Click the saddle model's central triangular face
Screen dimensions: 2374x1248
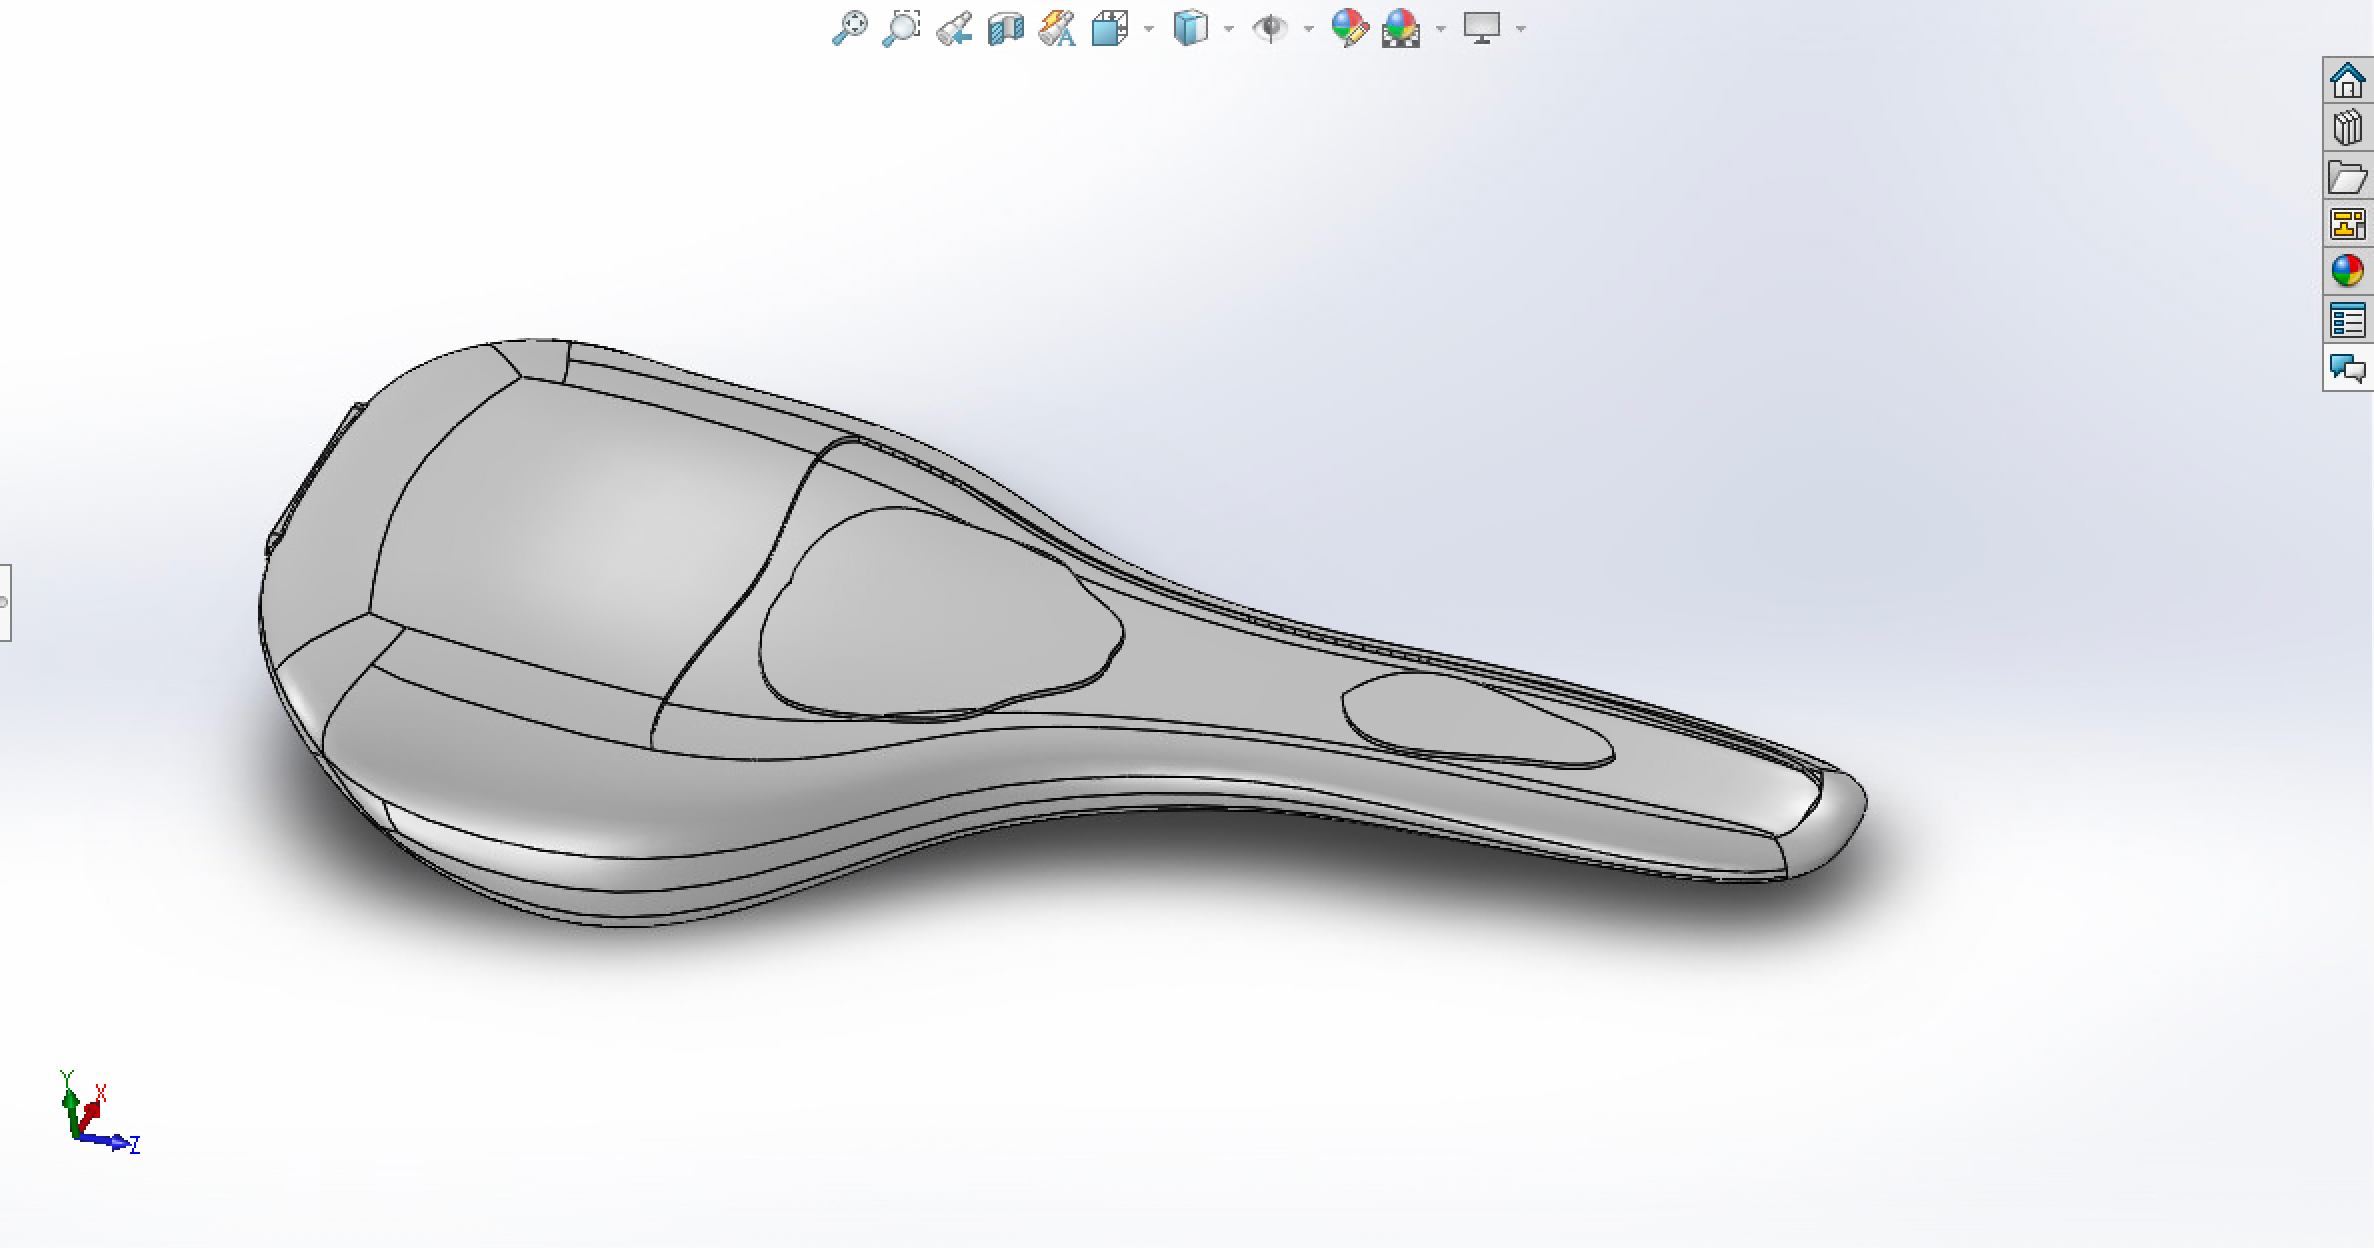point(930,620)
